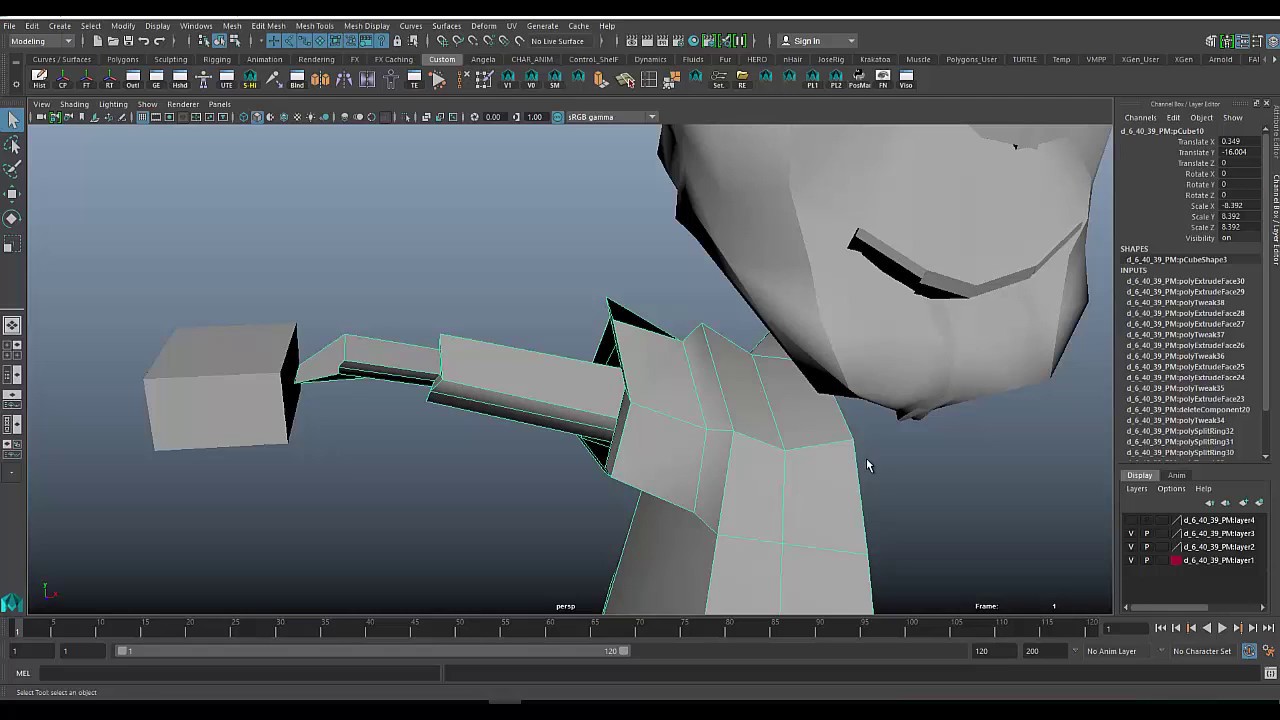Open the GE shelf item
Viewport: 1280px width, 720px height.
point(156,78)
